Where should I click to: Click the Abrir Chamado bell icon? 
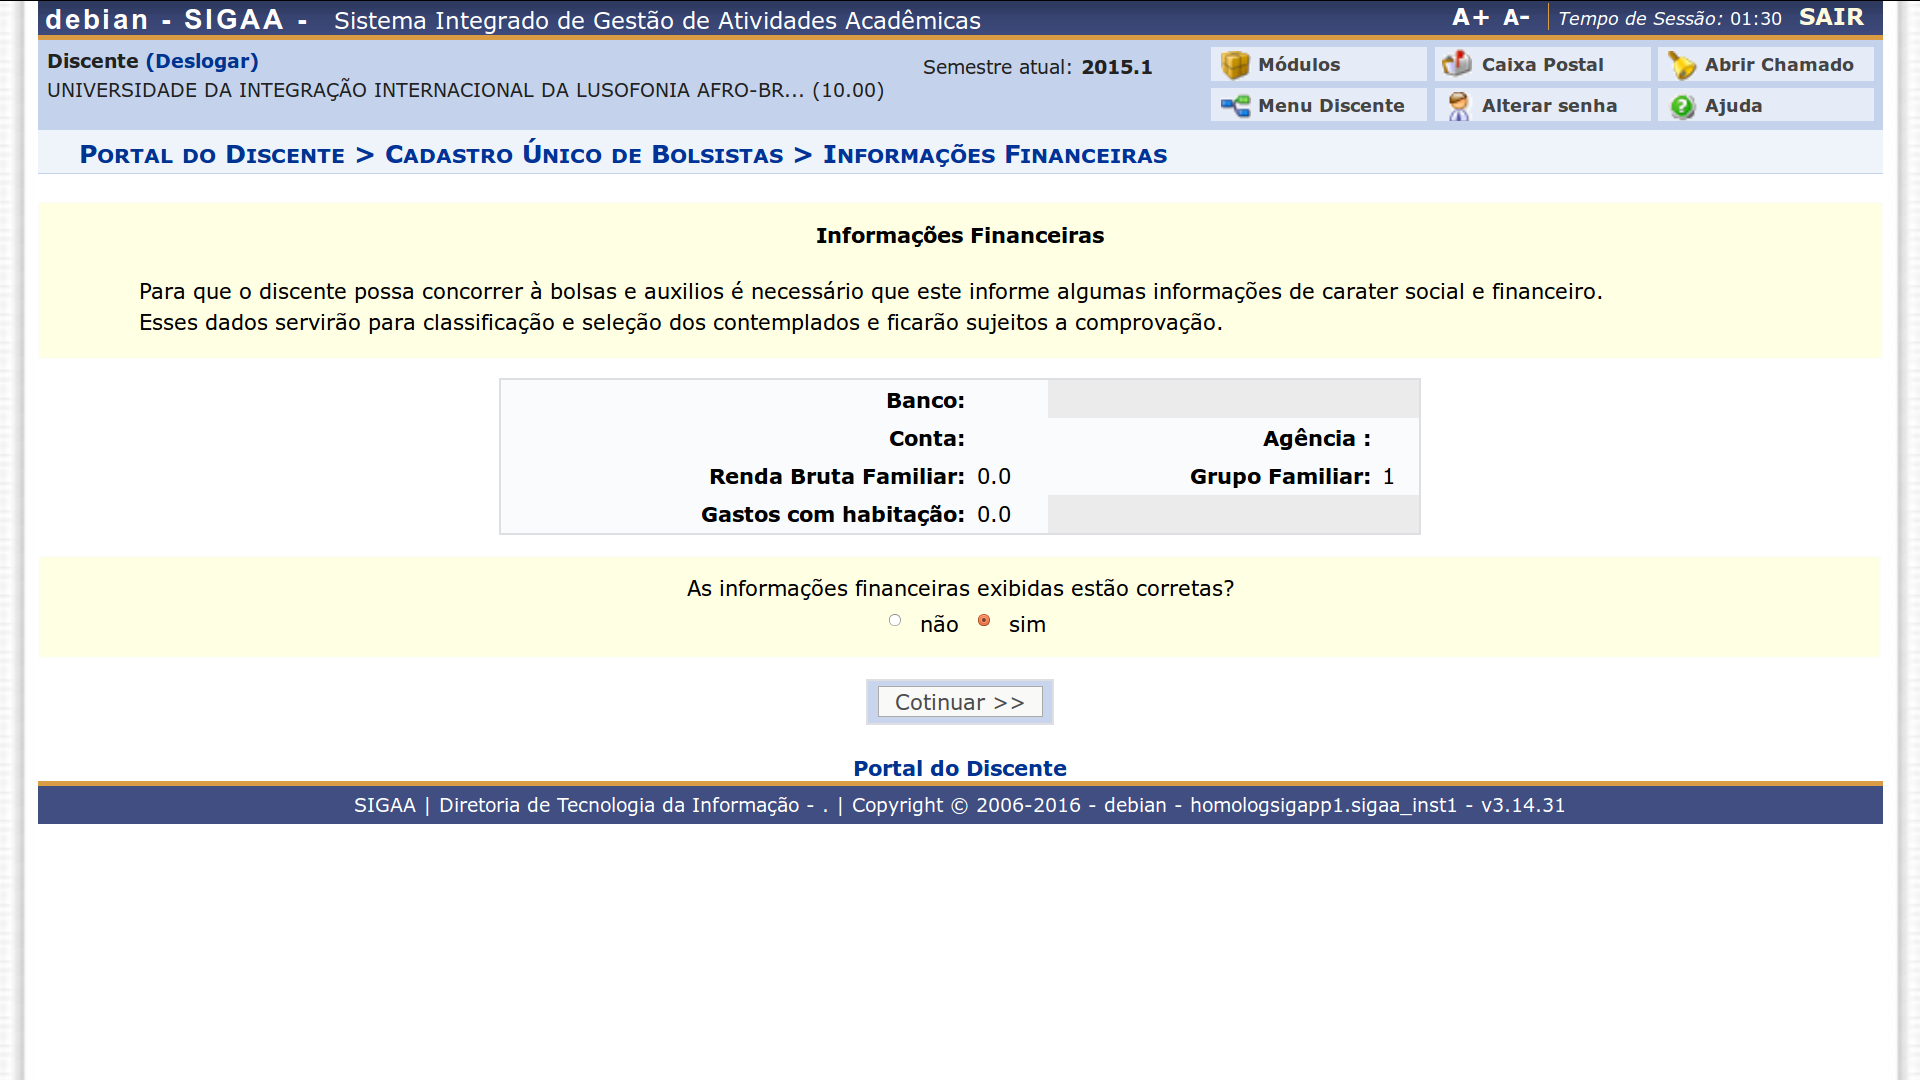[x=1681, y=66]
